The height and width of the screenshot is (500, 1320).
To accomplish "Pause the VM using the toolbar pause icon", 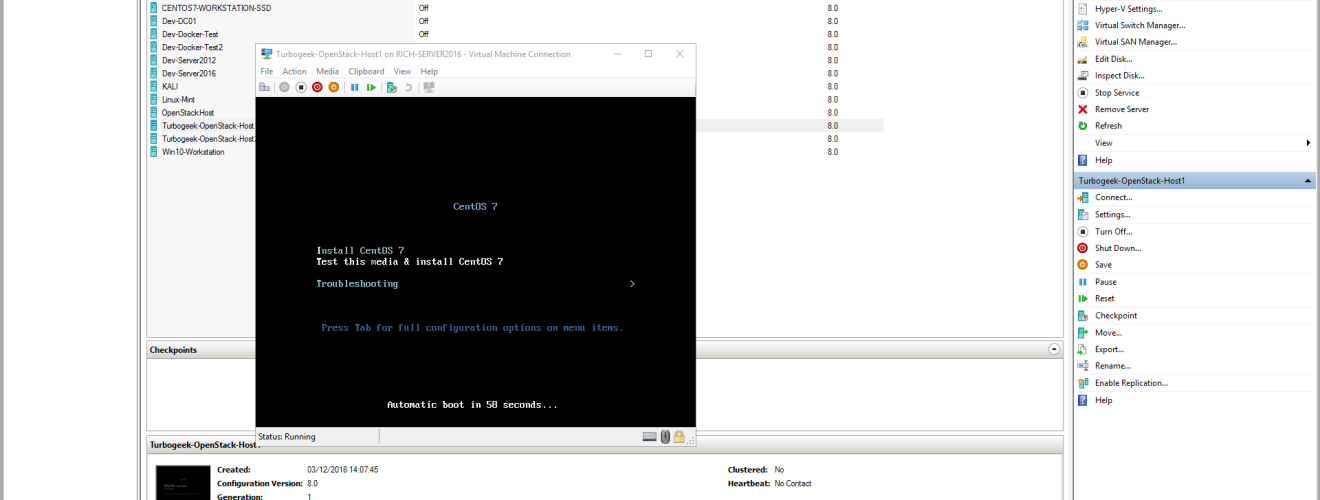I will point(355,88).
